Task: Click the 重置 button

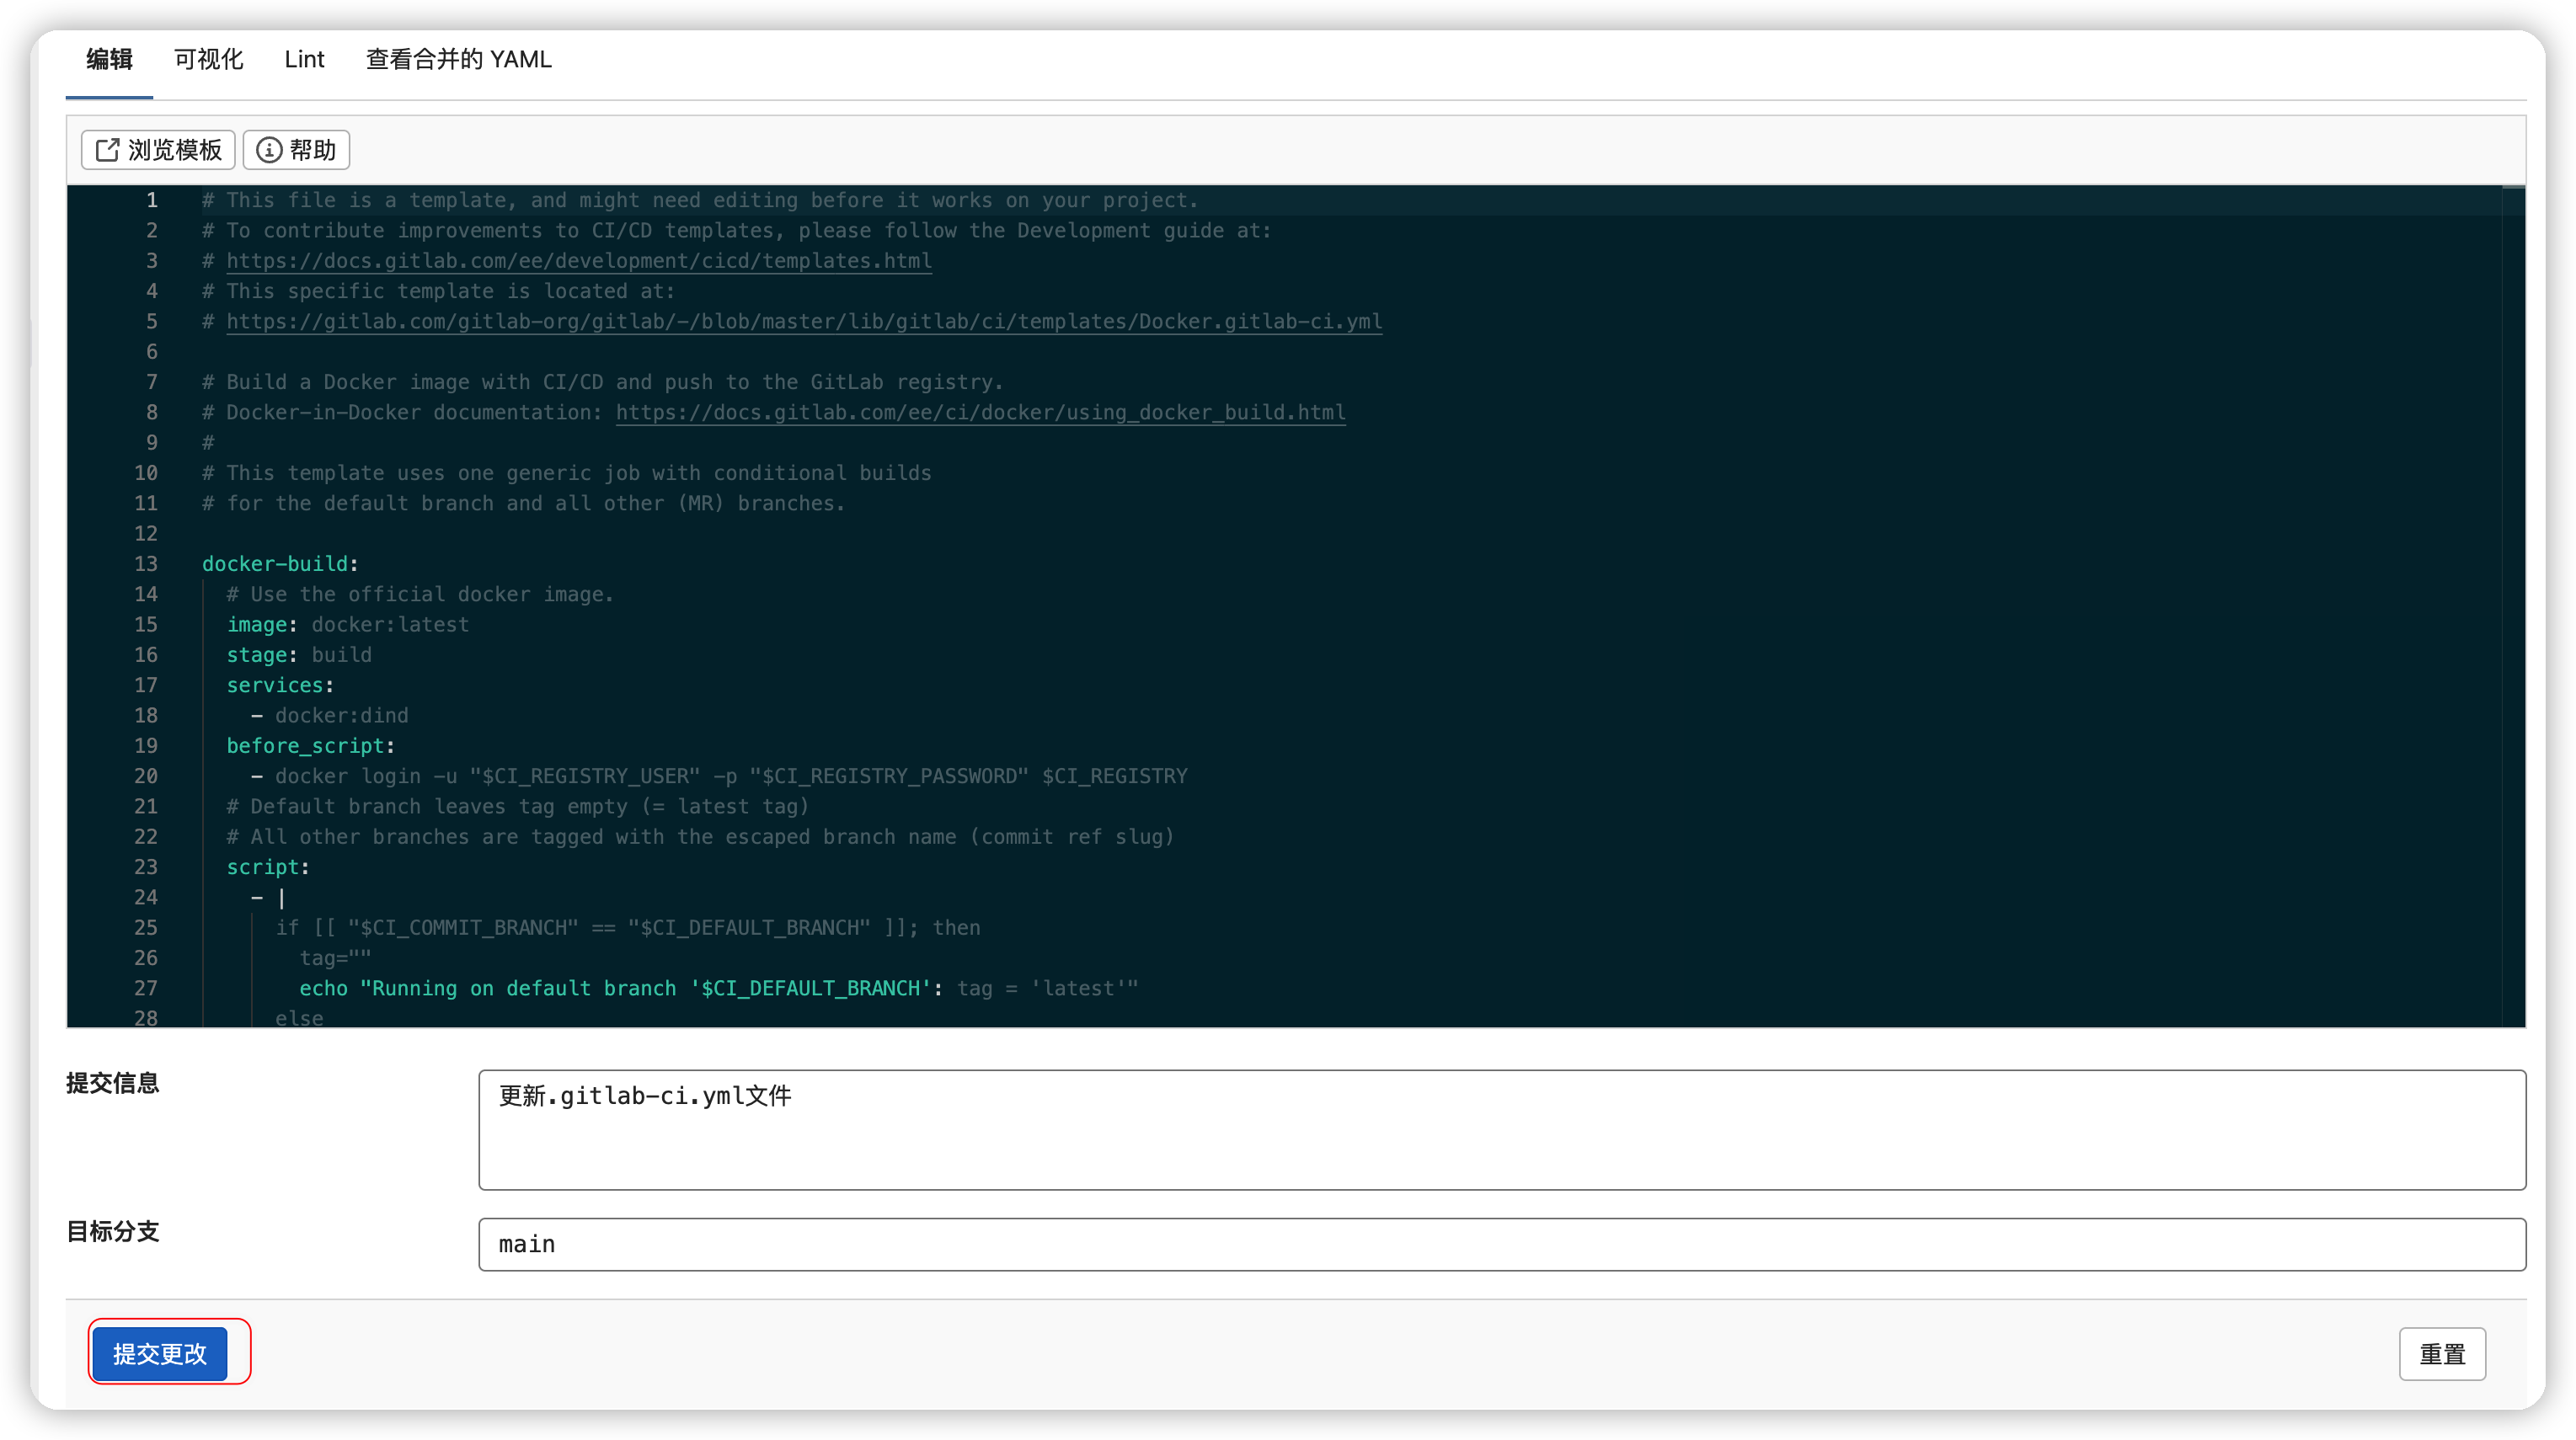Action: (x=2441, y=1354)
